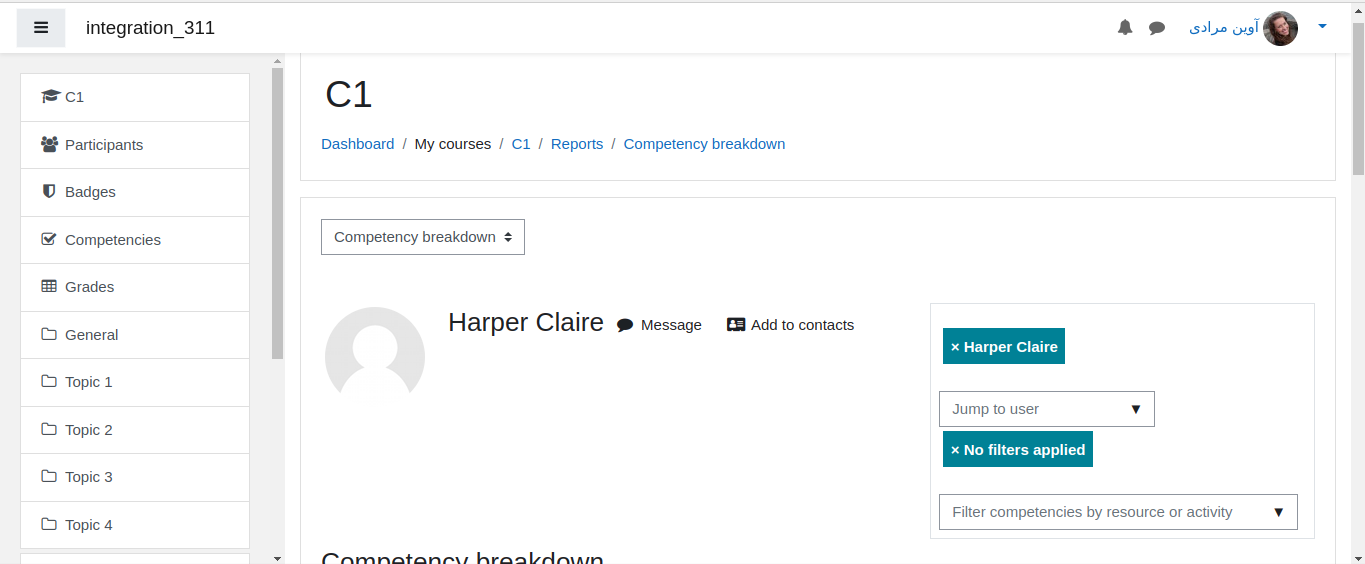Click the user profile avatar in header

pyautogui.click(x=1281, y=28)
